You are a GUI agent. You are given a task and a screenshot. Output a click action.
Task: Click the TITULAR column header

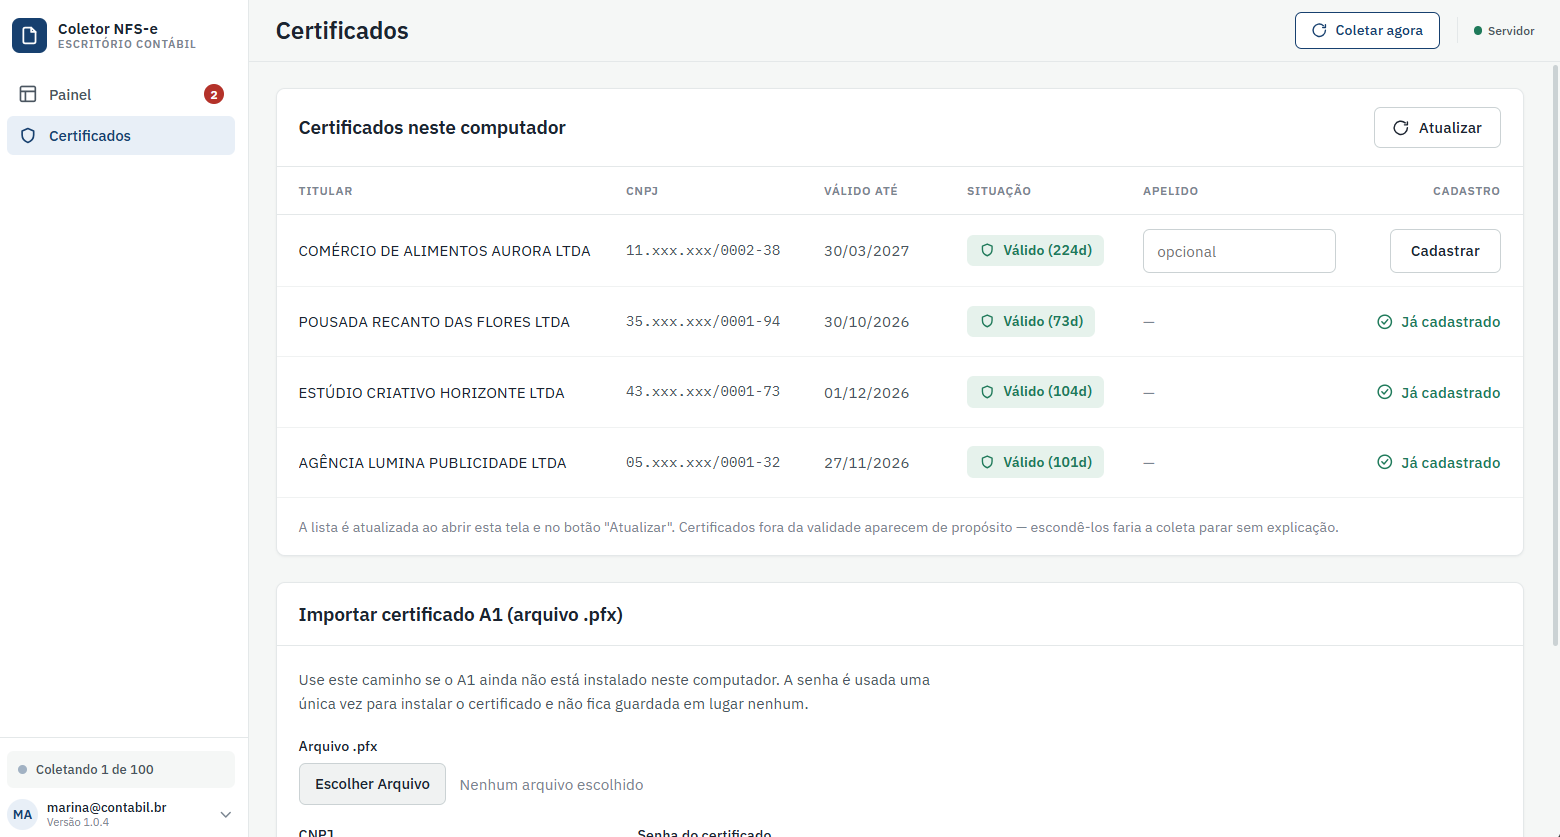coord(325,191)
